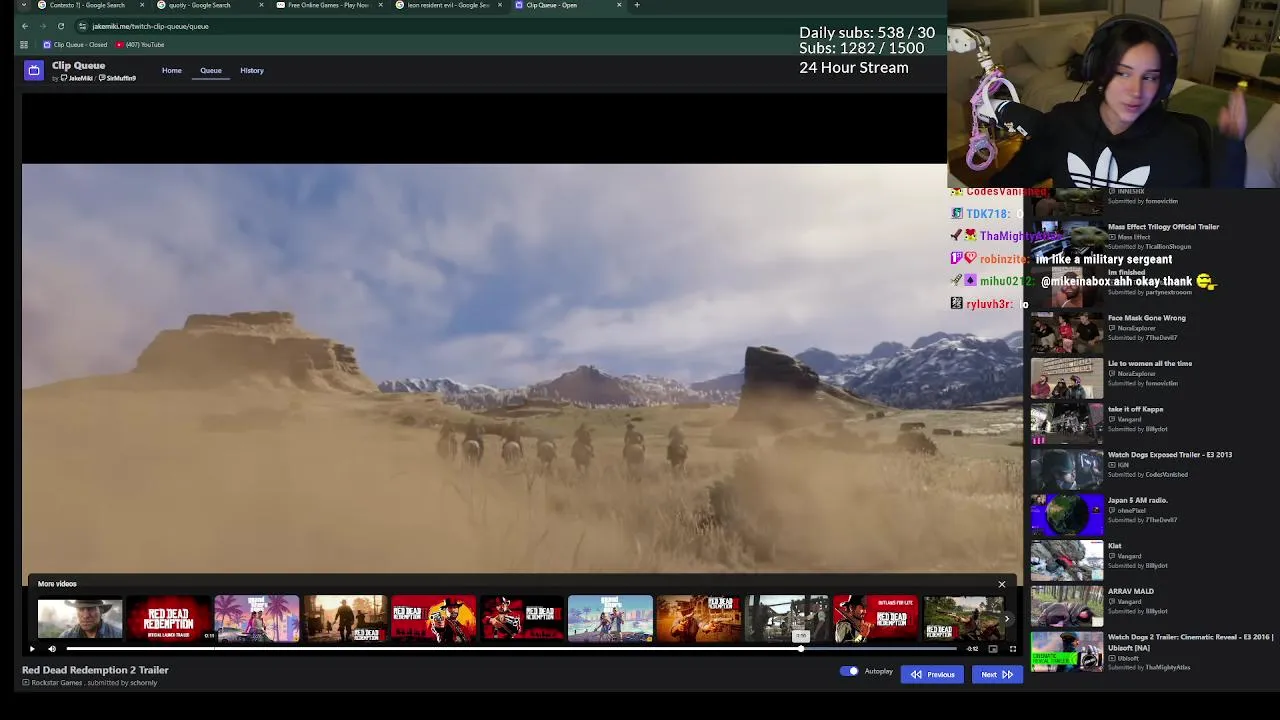This screenshot has height=720, width=1280.
Task: Mute the video with speaker icon
Action: tap(52, 649)
